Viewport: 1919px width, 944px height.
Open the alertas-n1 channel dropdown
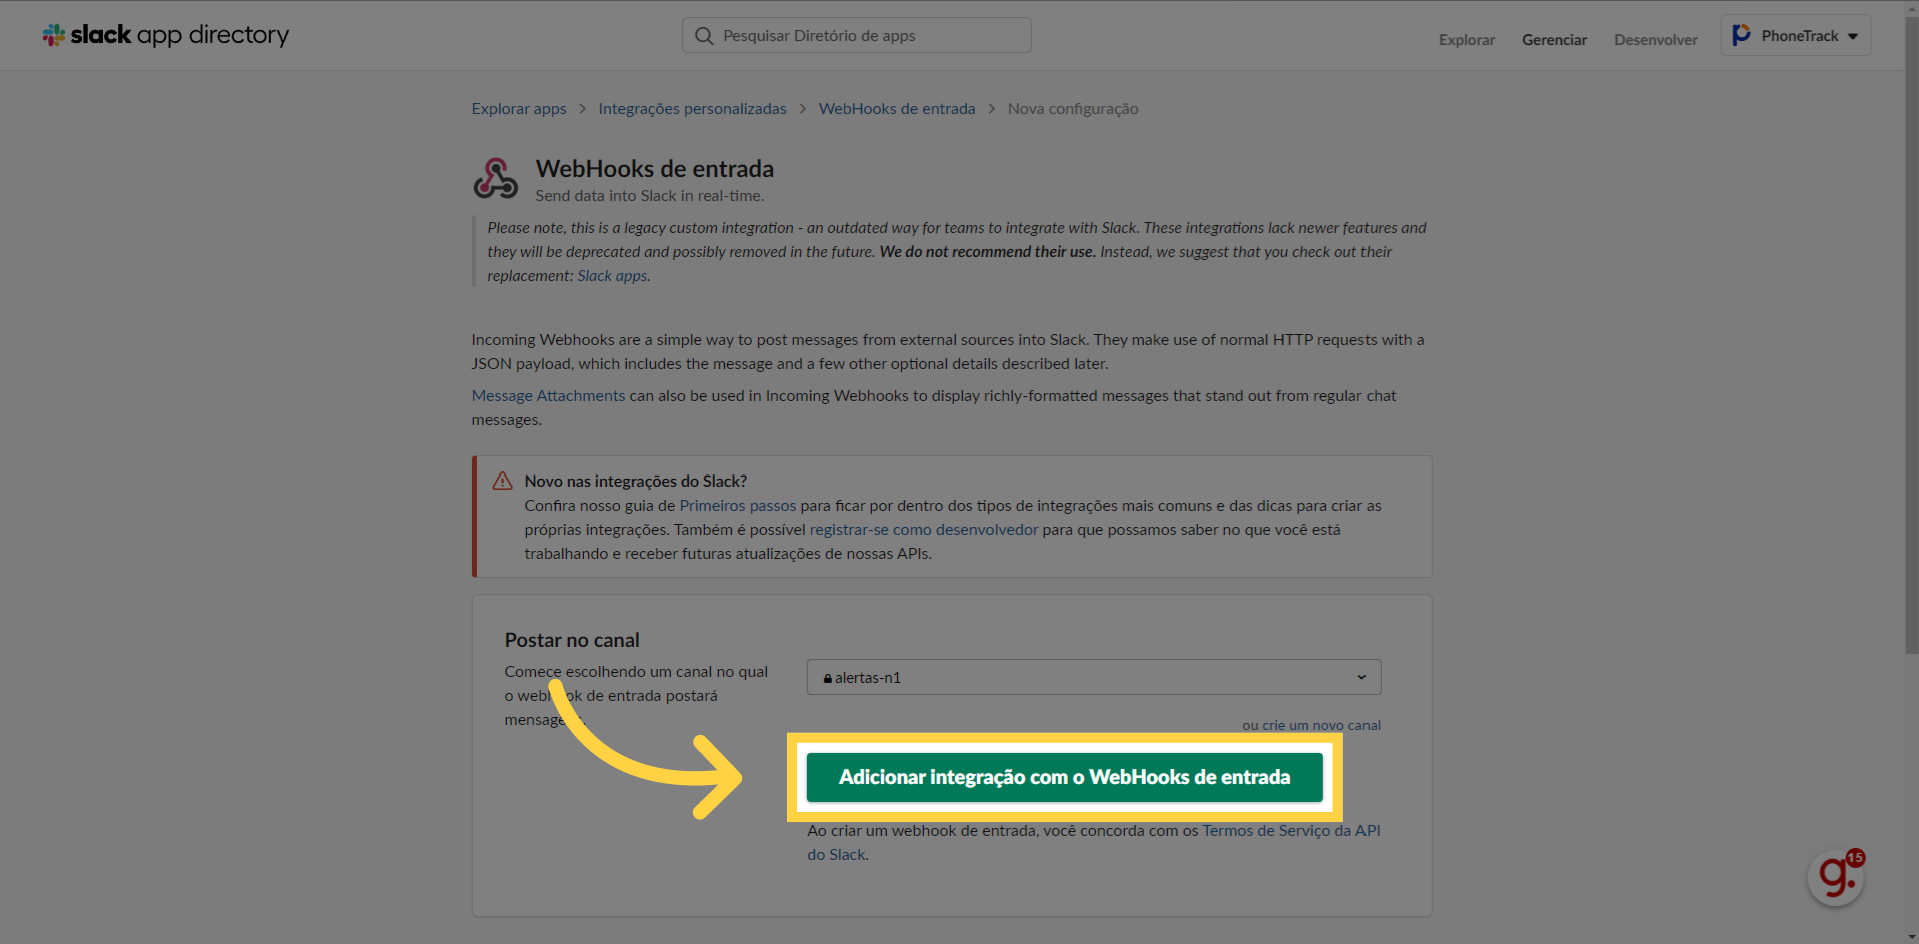1094,677
